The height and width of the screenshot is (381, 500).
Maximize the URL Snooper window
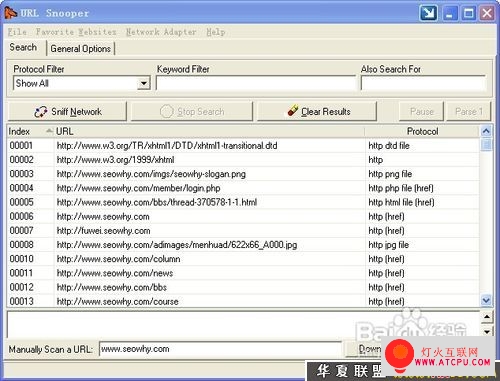tap(468, 13)
